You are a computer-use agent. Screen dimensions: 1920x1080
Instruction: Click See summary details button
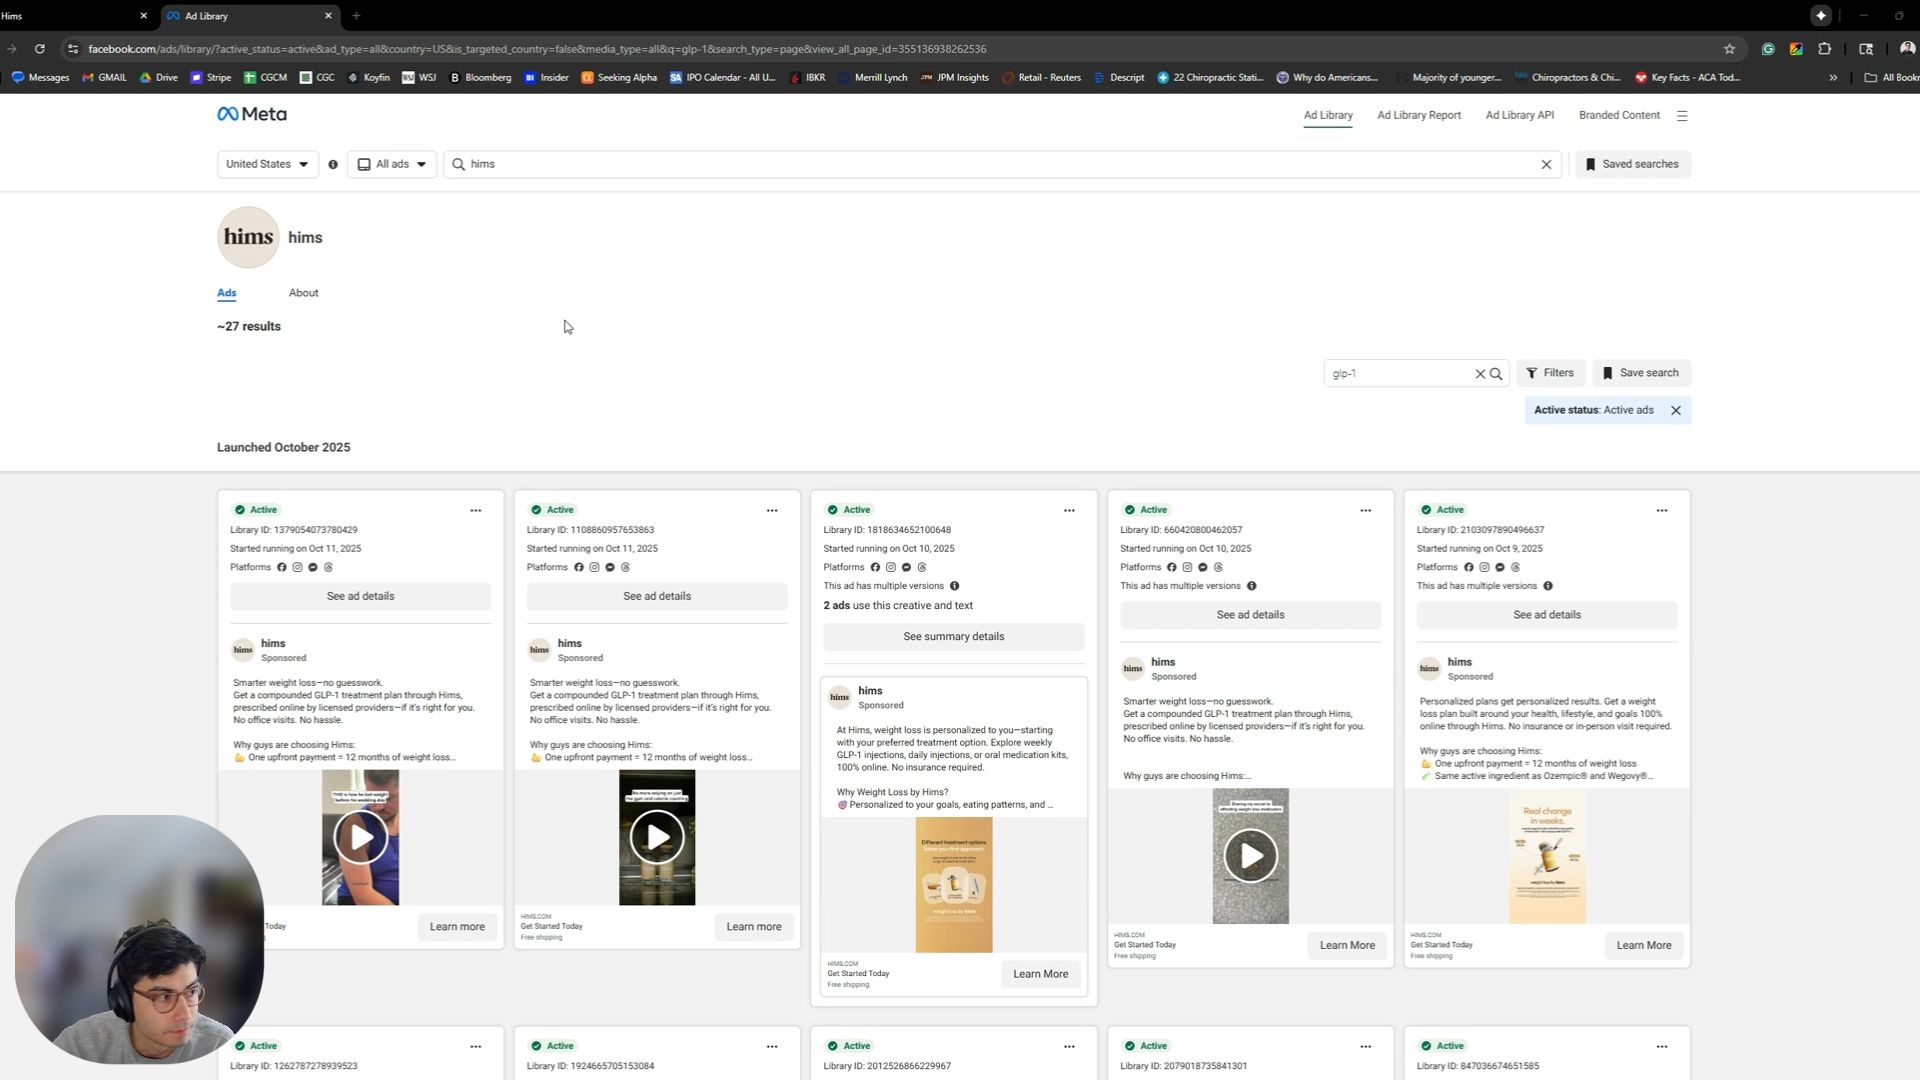coord(953,637)
